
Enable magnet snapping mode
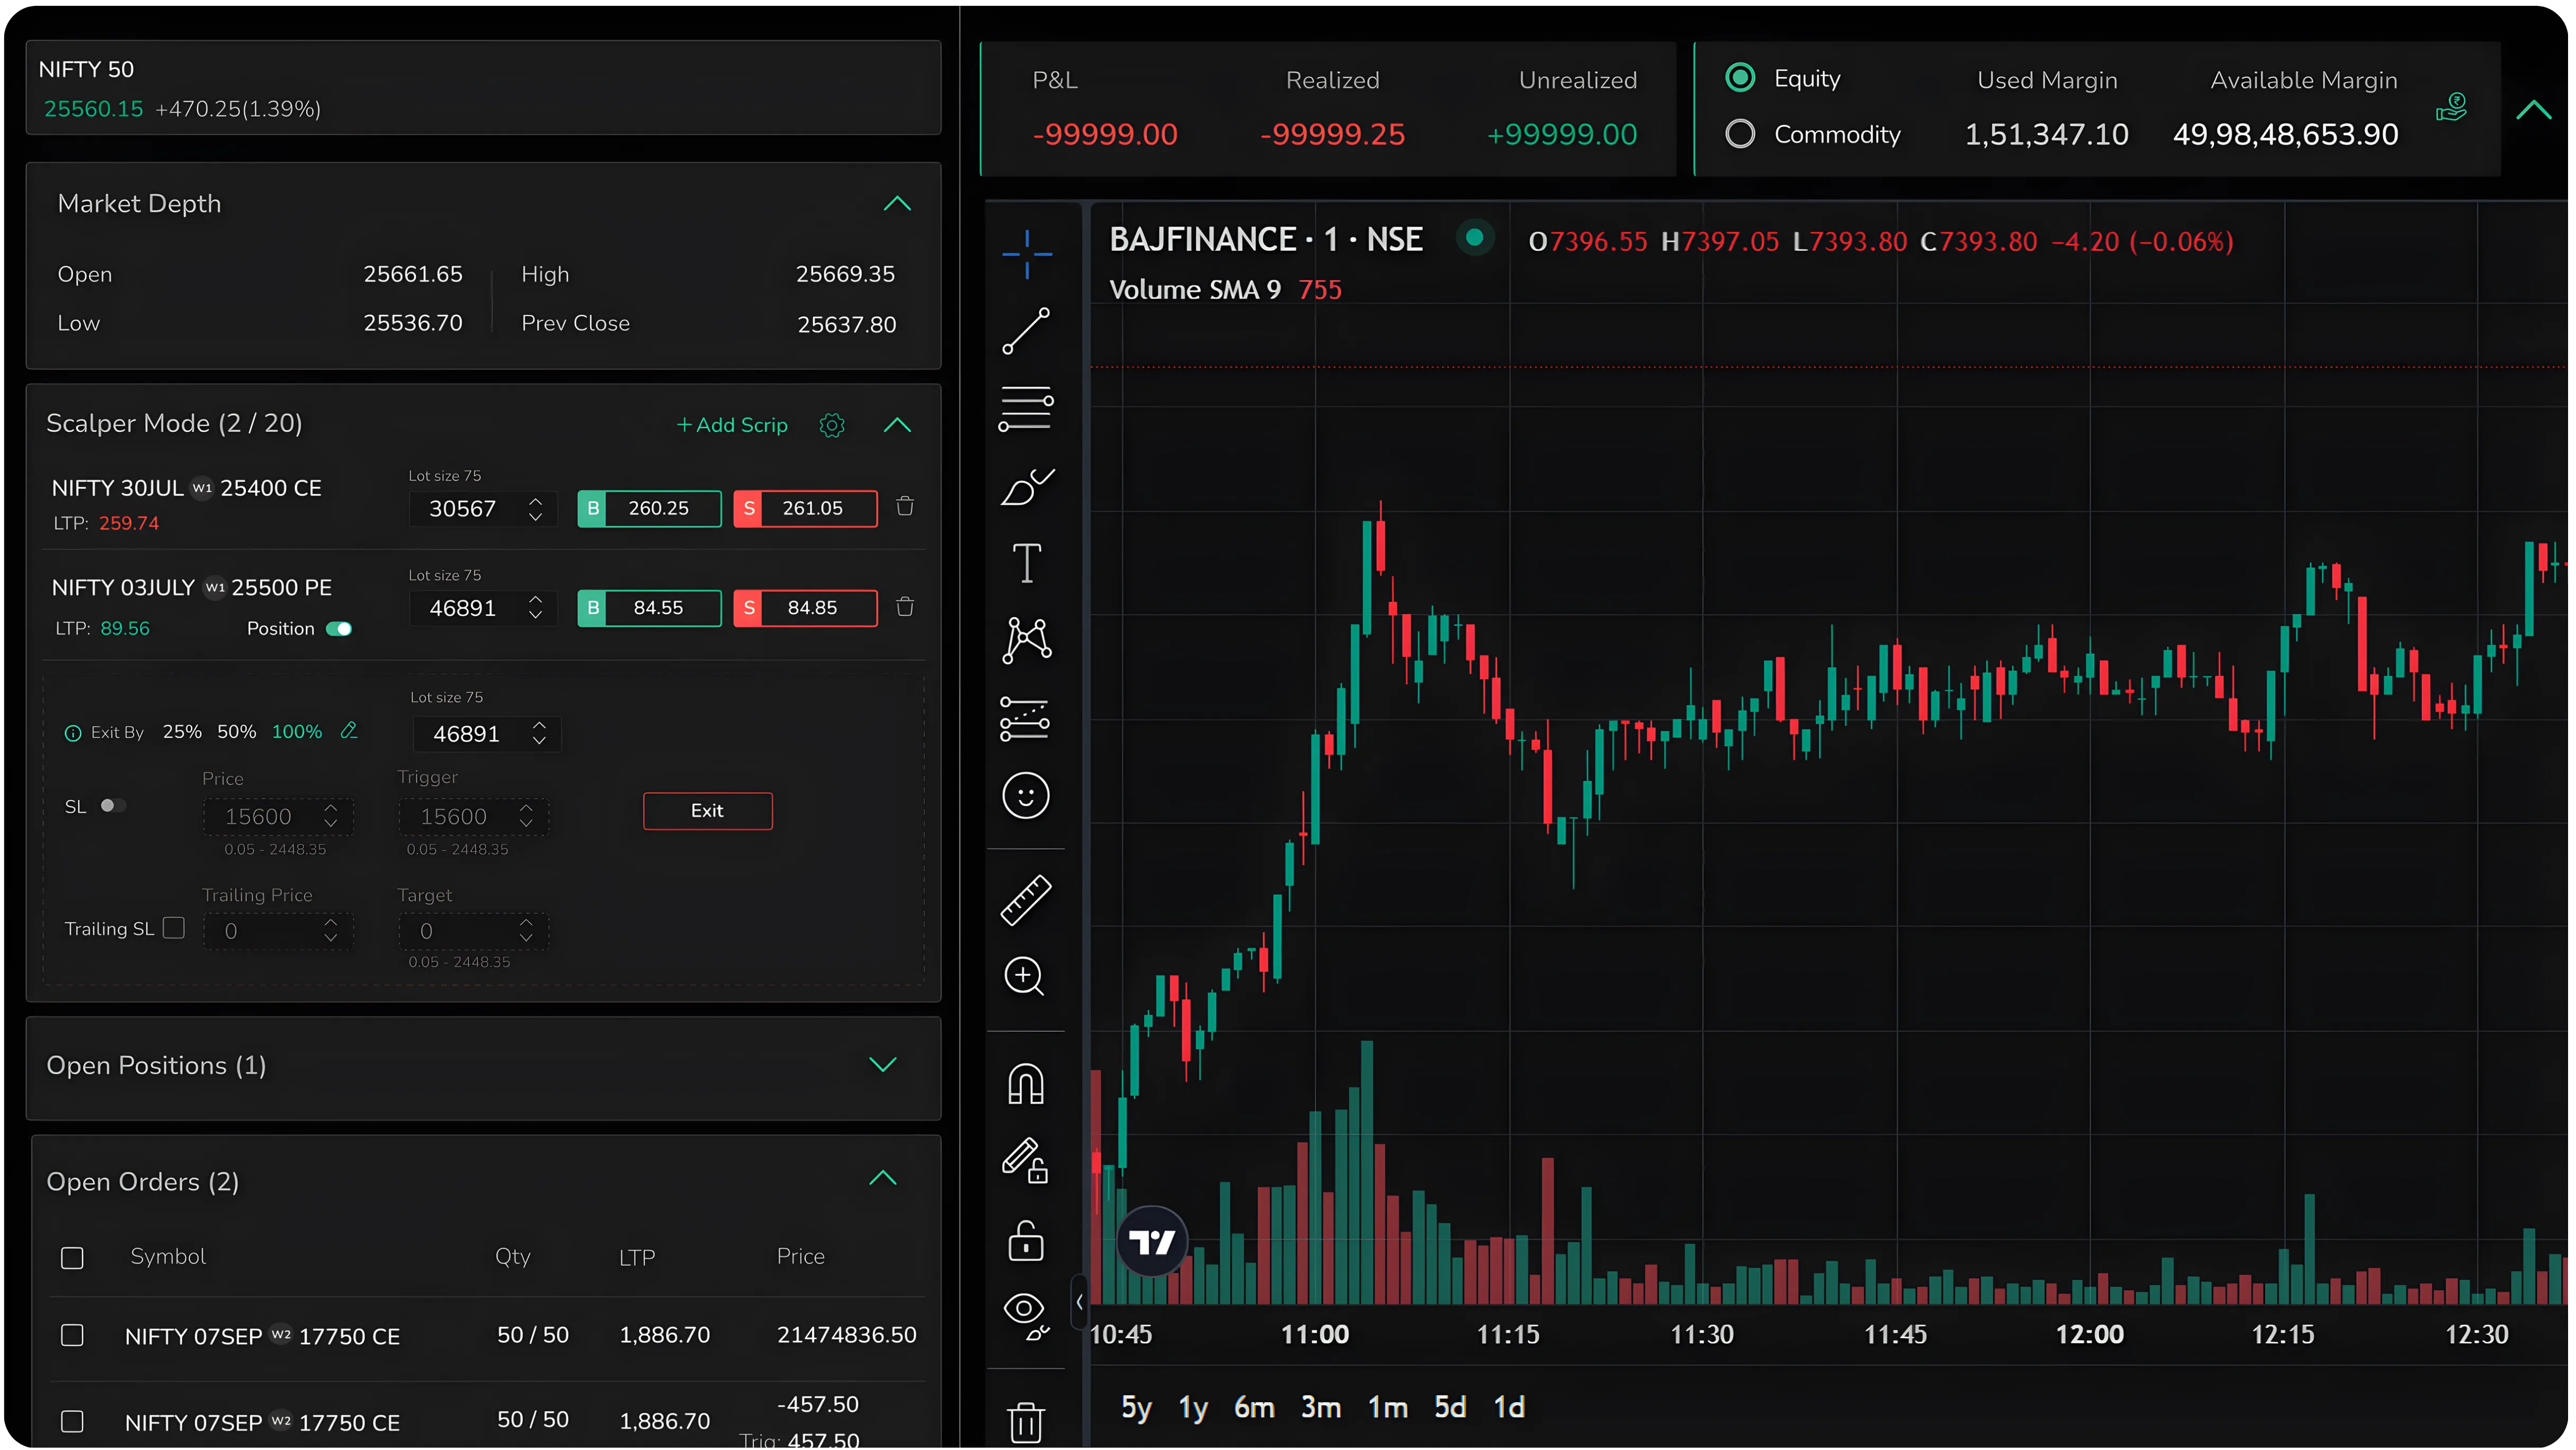tap(1026, 1084)
